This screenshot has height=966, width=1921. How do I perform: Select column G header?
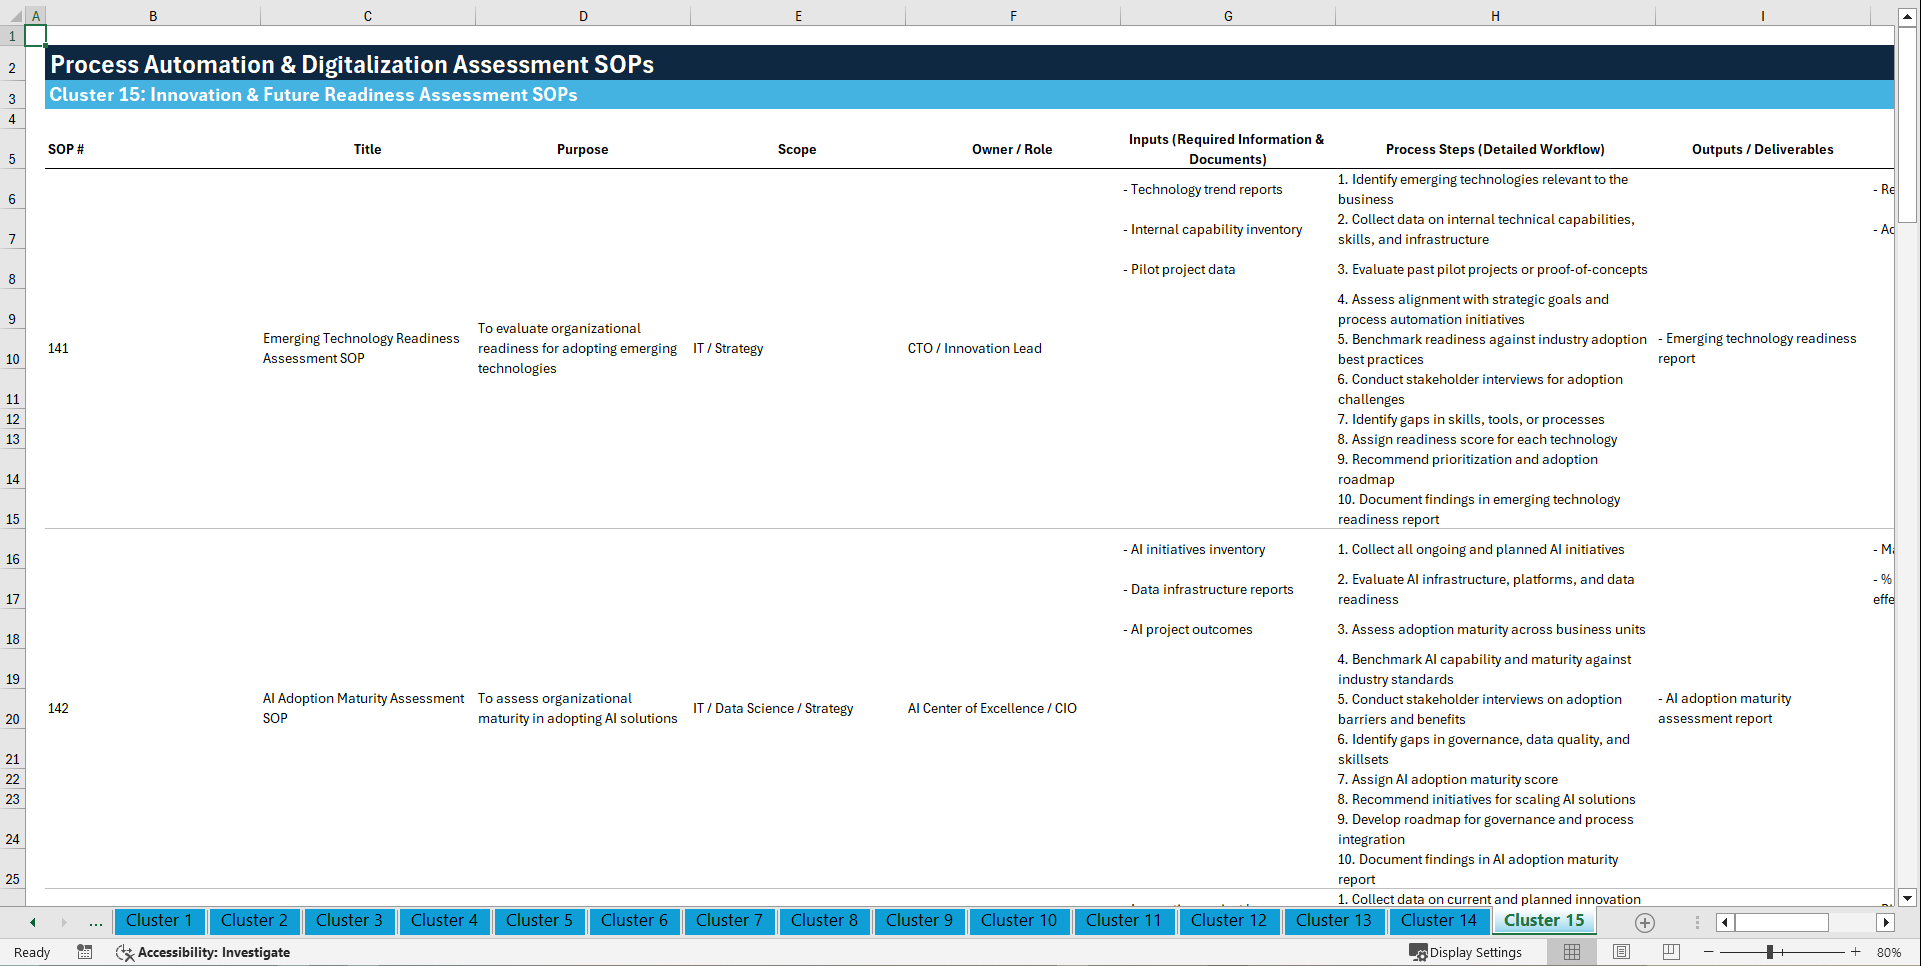(1227, 15)
